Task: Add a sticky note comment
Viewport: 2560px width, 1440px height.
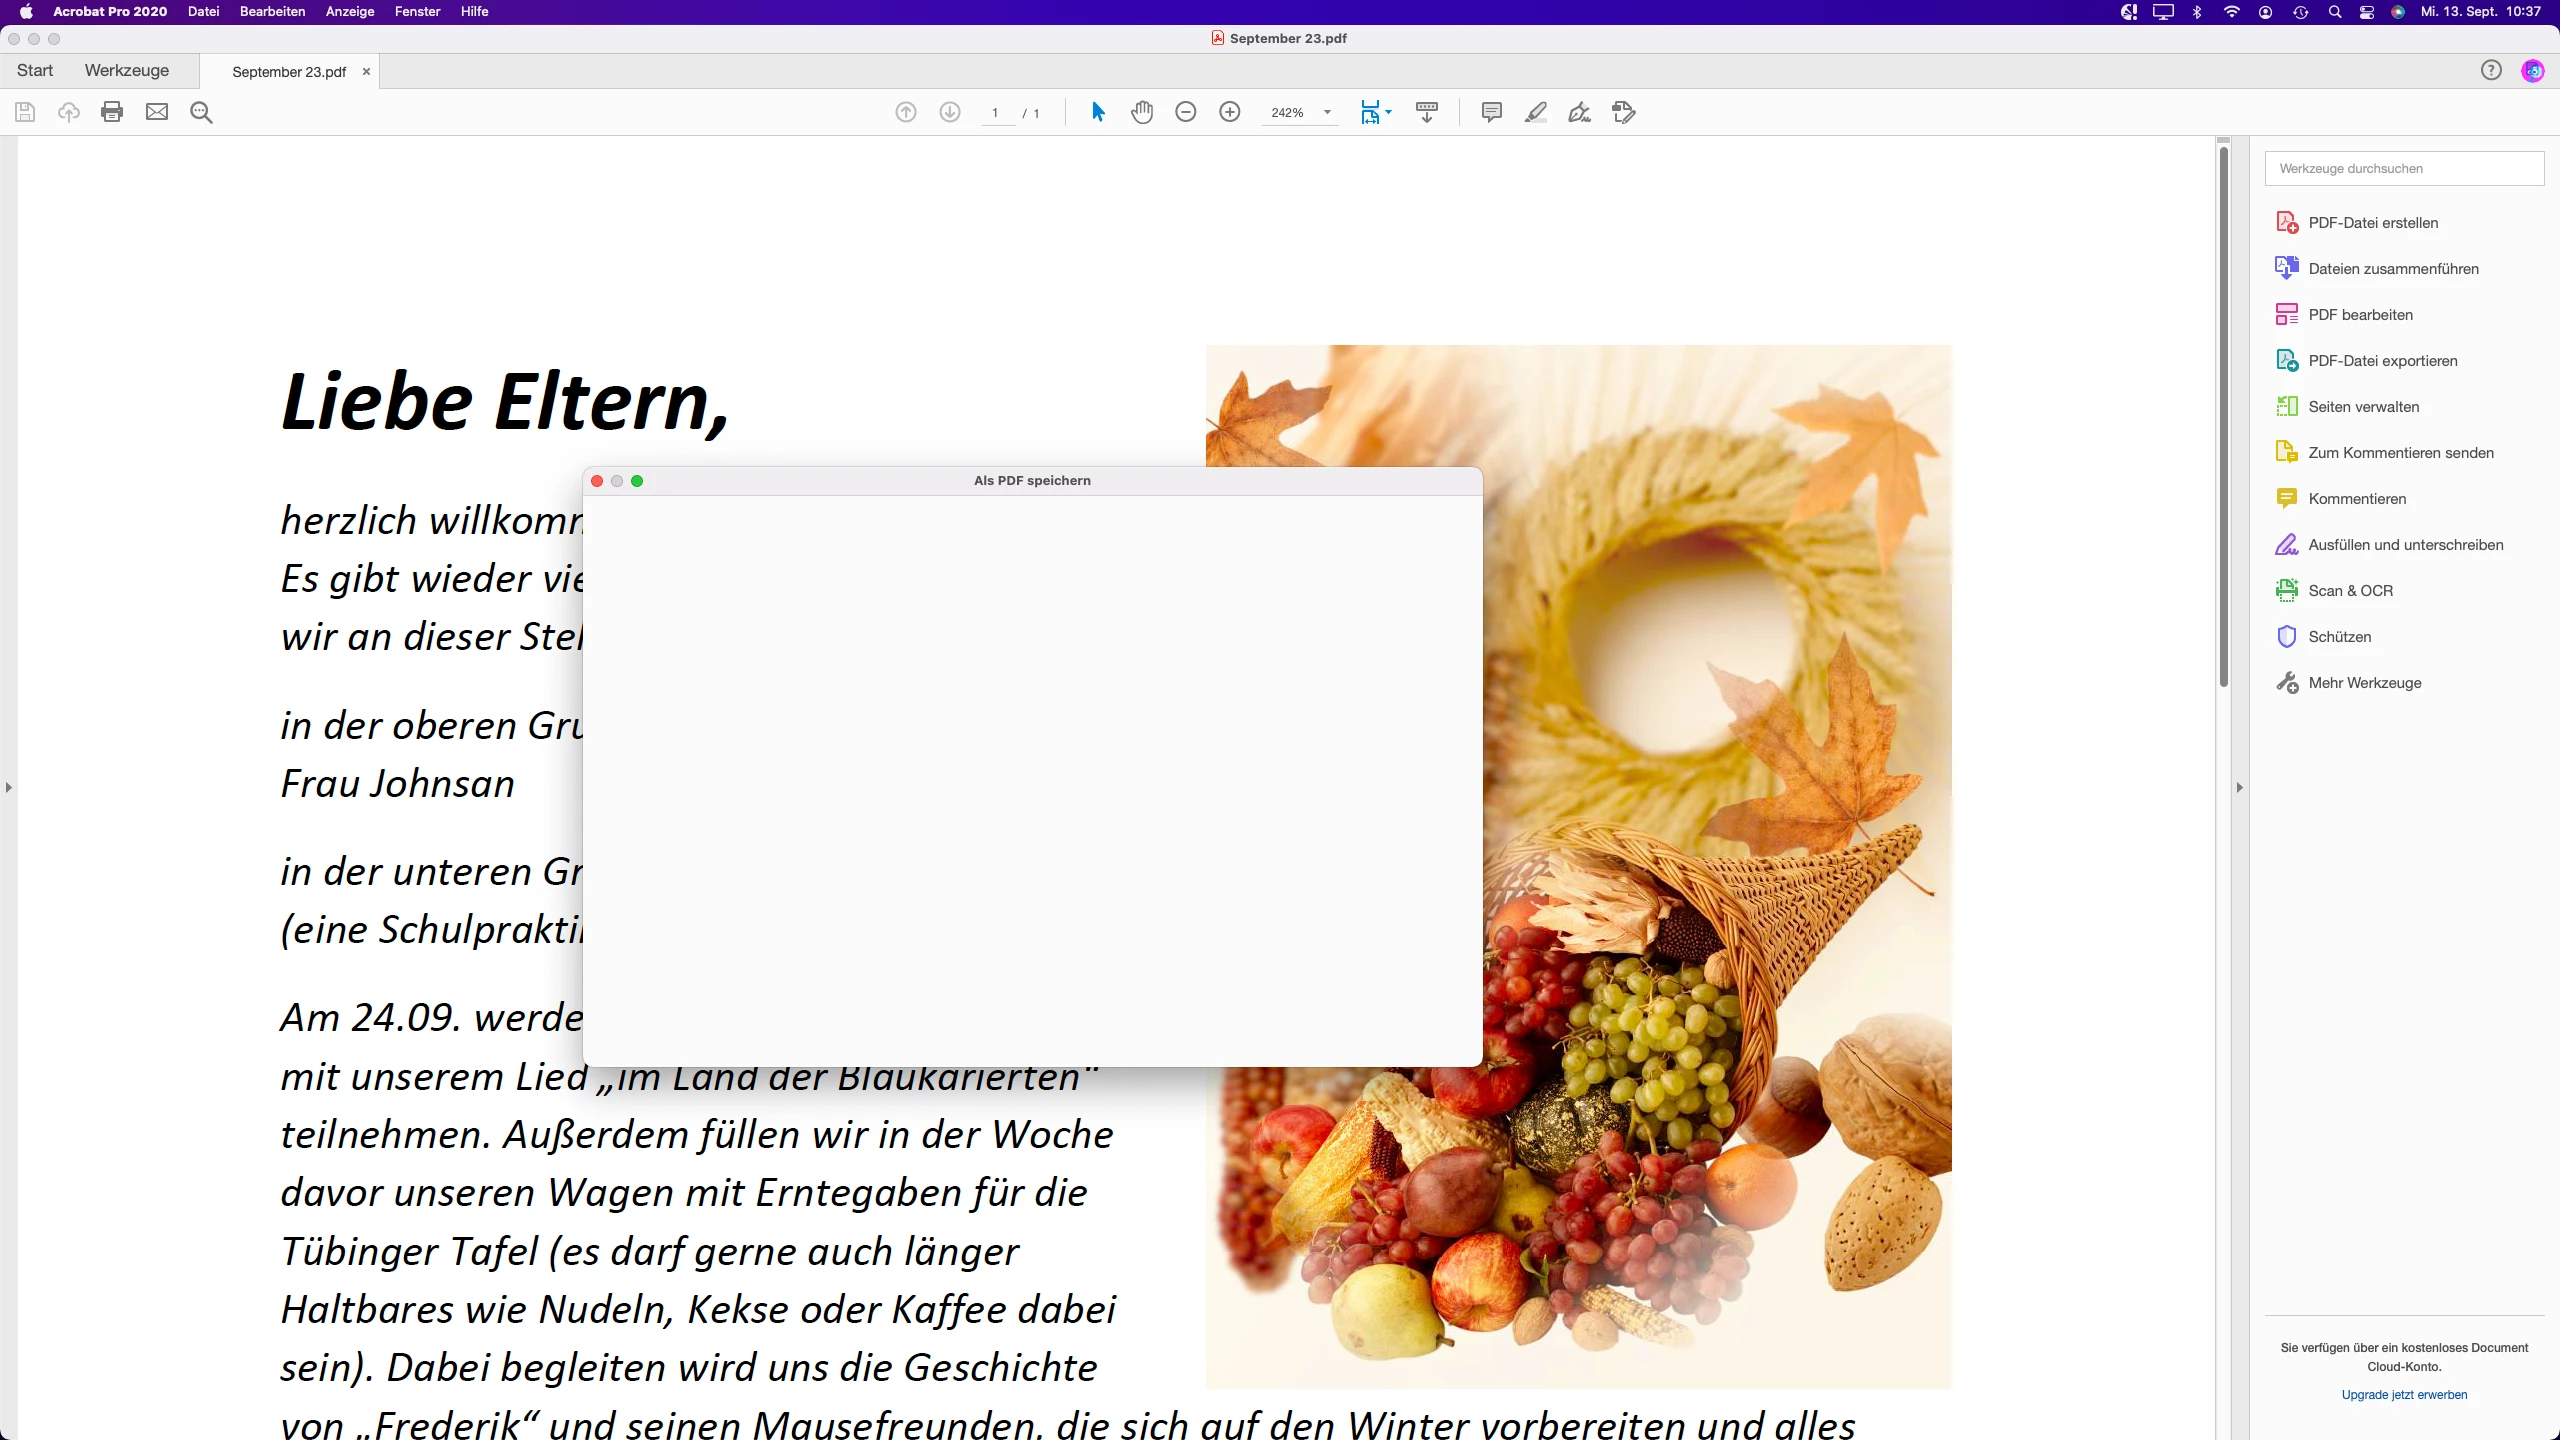Action: [1491, 112]
